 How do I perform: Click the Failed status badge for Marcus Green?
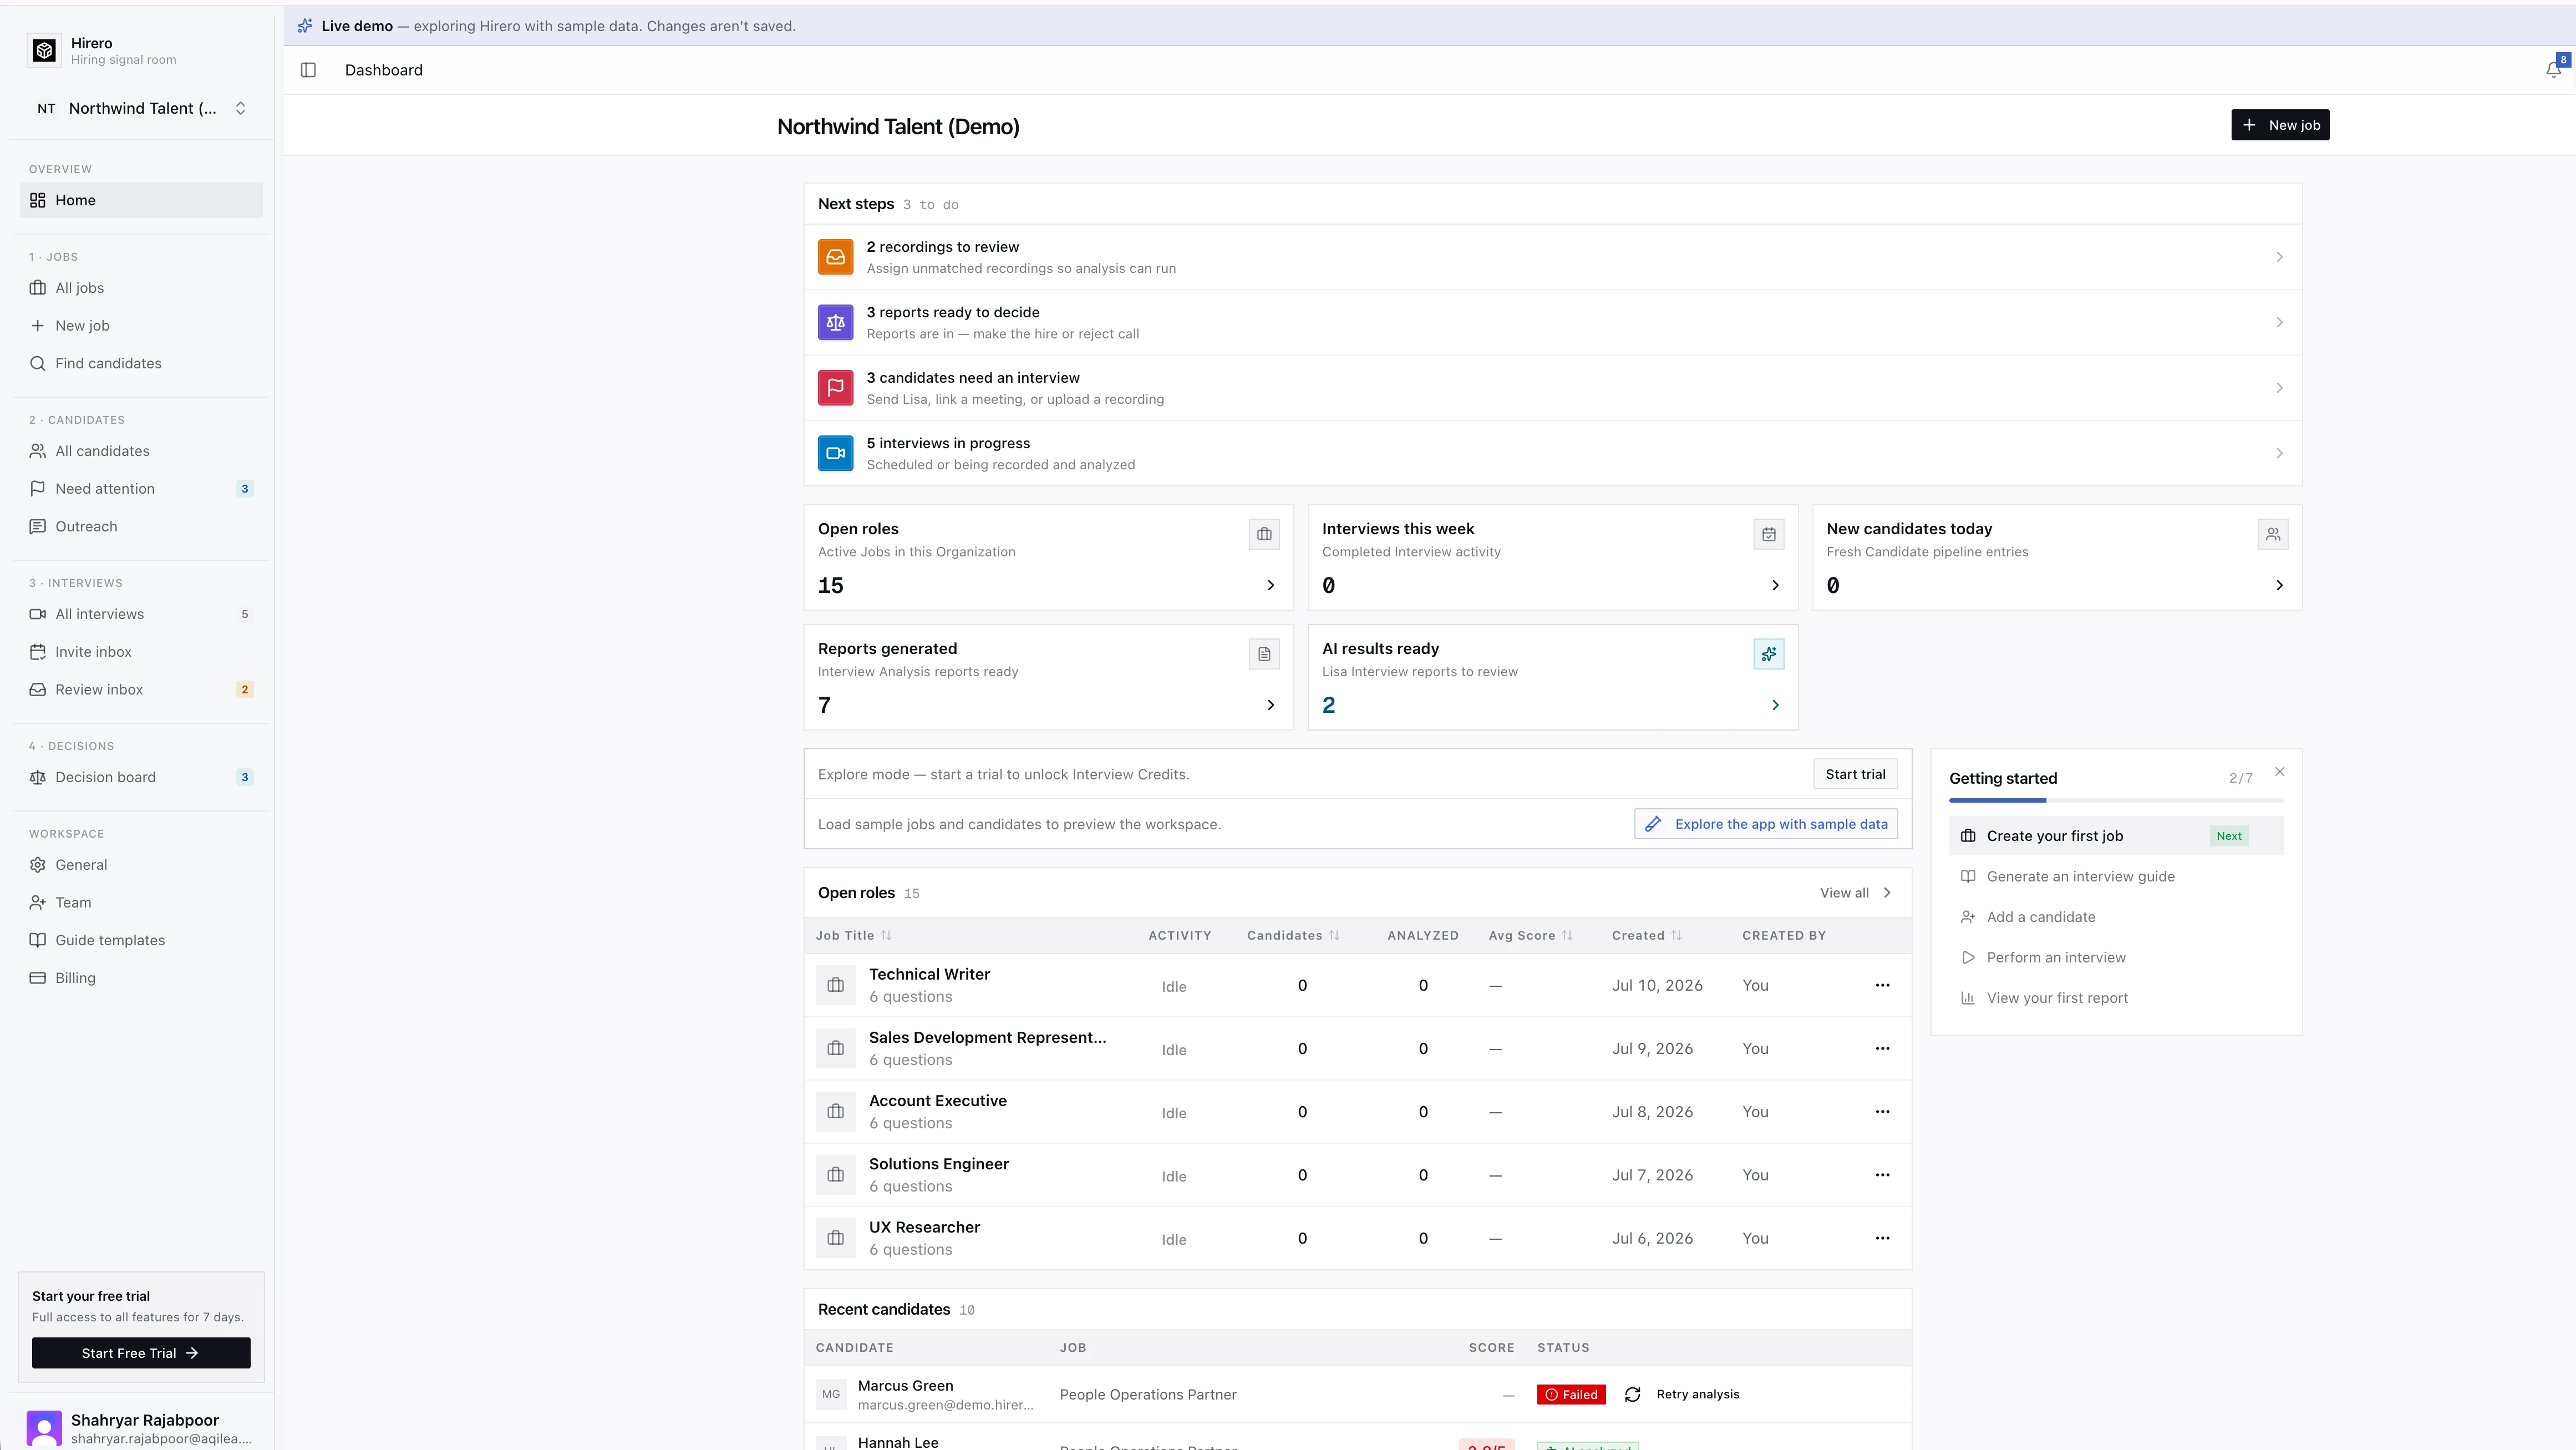(1571, 1394)
